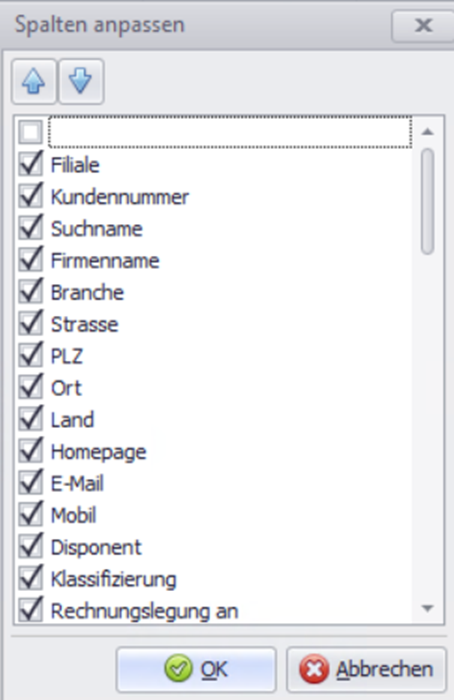Screen dimensions: 454x700
Task: Uncheck the Firmenname checkbox
Action: [30, 260]
